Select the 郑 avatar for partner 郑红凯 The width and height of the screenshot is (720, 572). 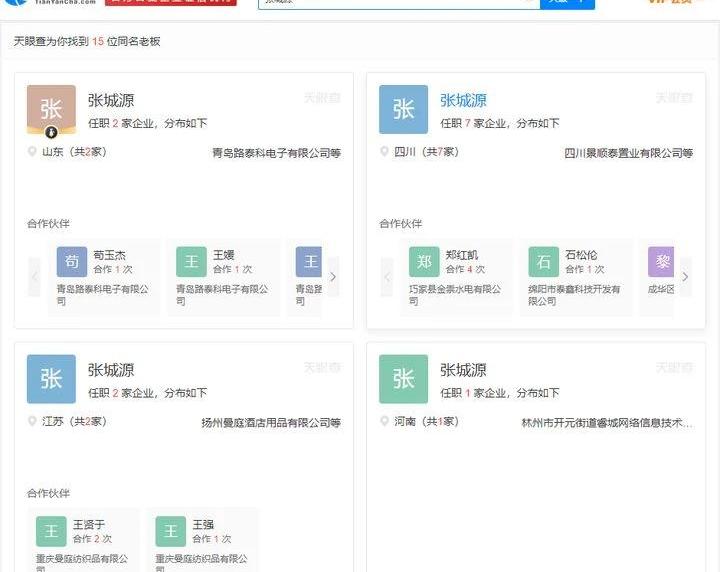point(424,262)
